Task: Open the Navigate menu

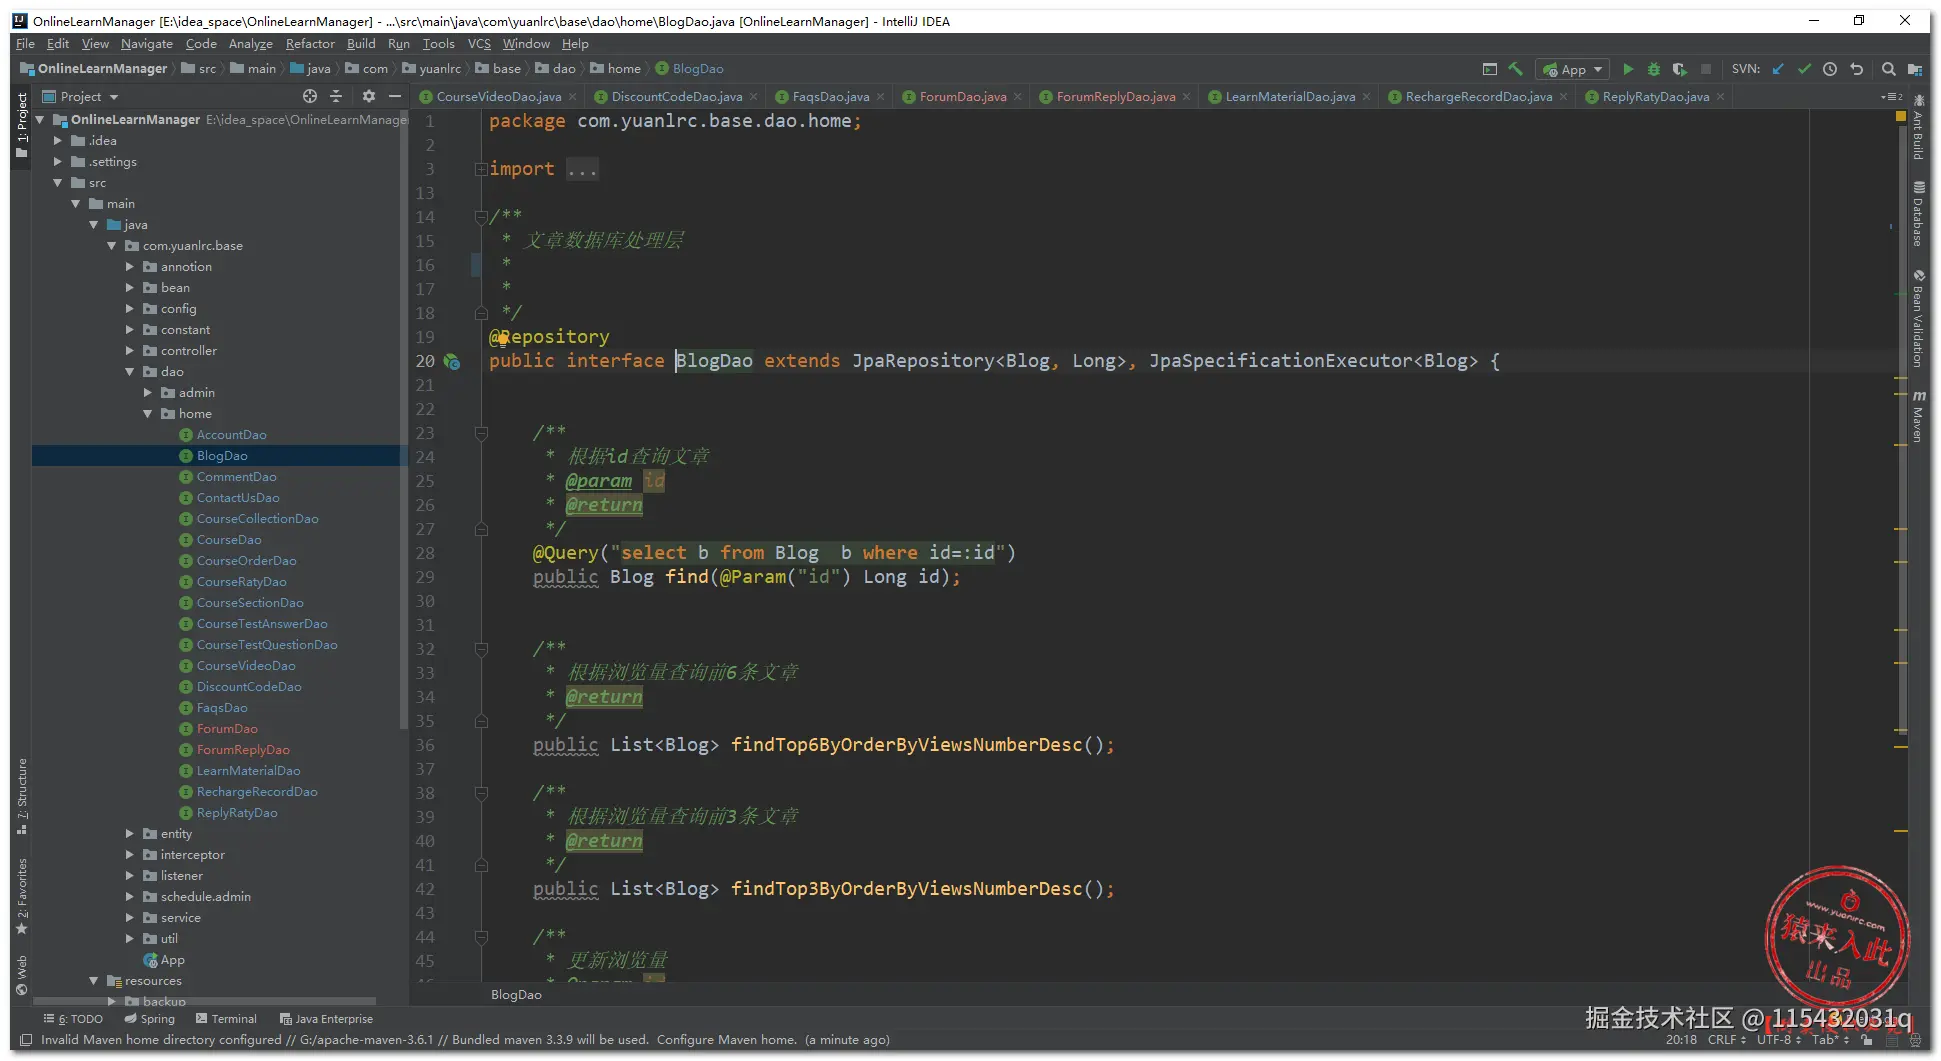Action: point(147,44)
